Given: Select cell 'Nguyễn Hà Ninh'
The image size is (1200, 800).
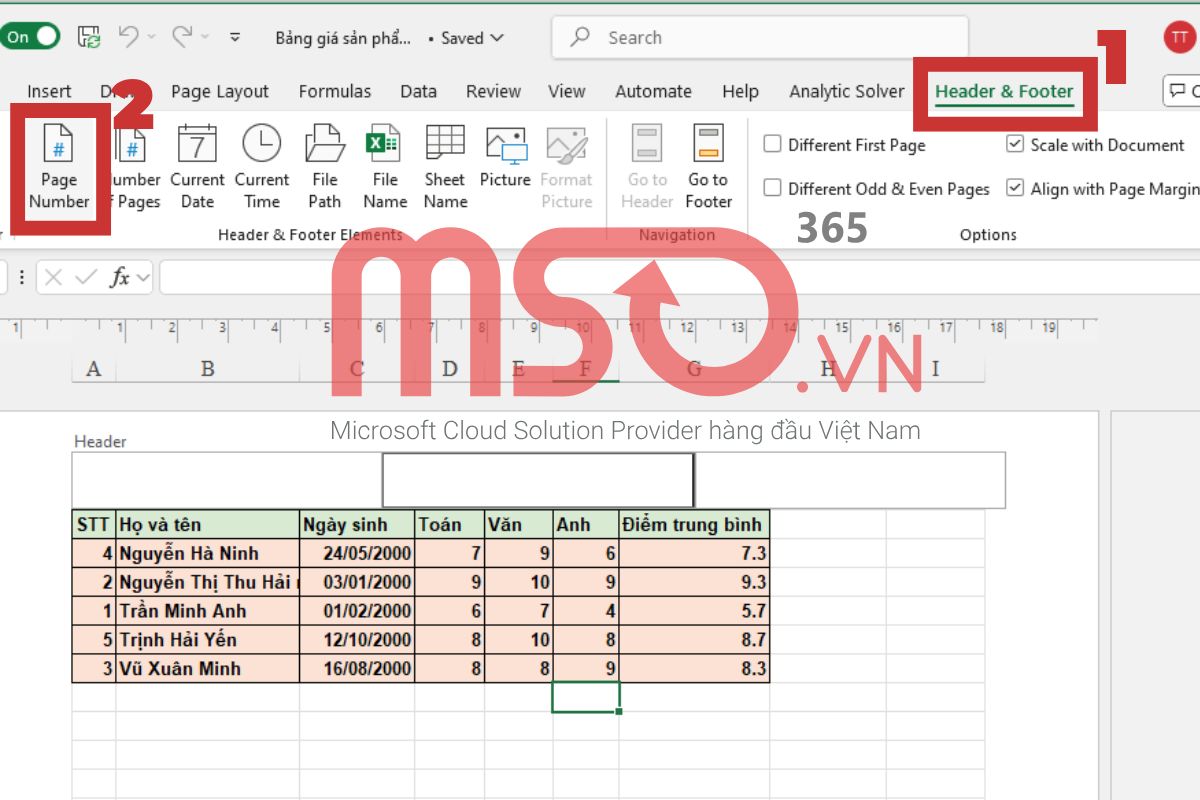Looking at the screenshot, I should click(208, 553).
